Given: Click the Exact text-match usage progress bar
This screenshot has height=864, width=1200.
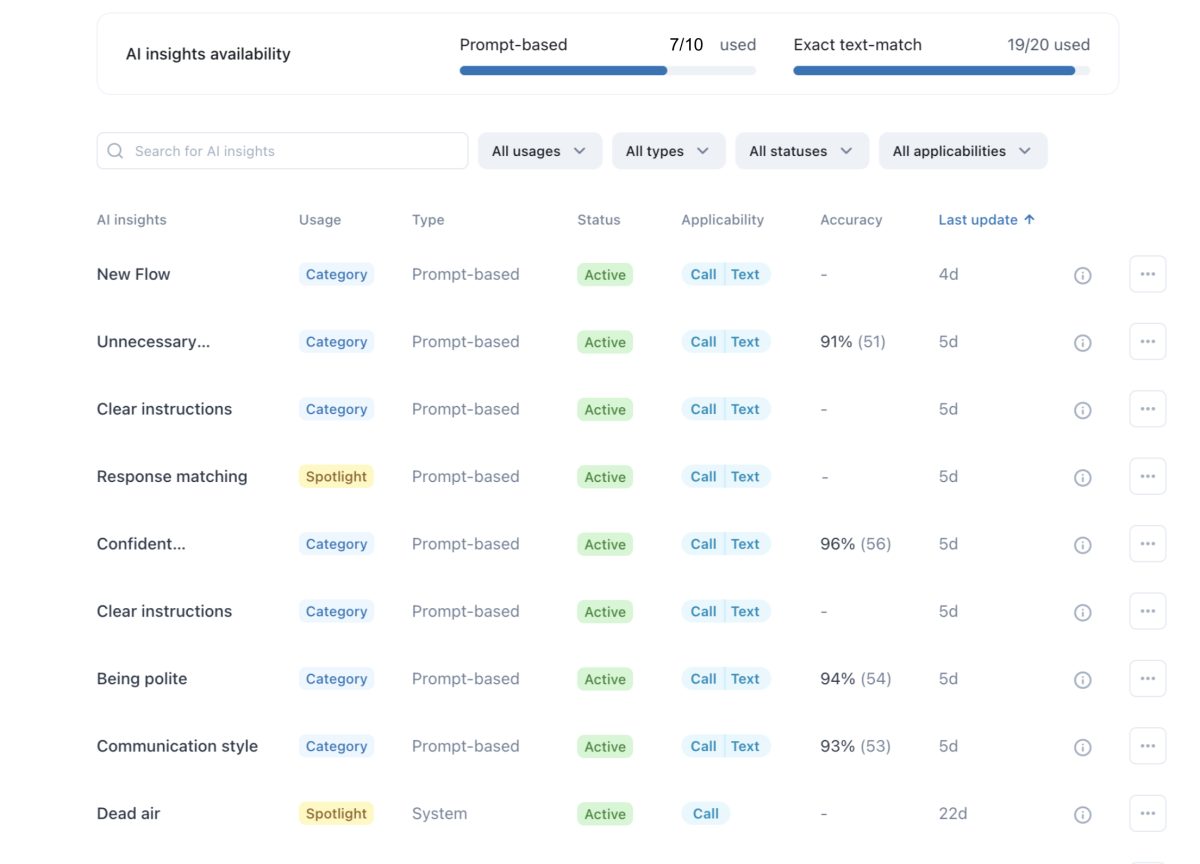Looking at the screenshot, I should 942,71.
